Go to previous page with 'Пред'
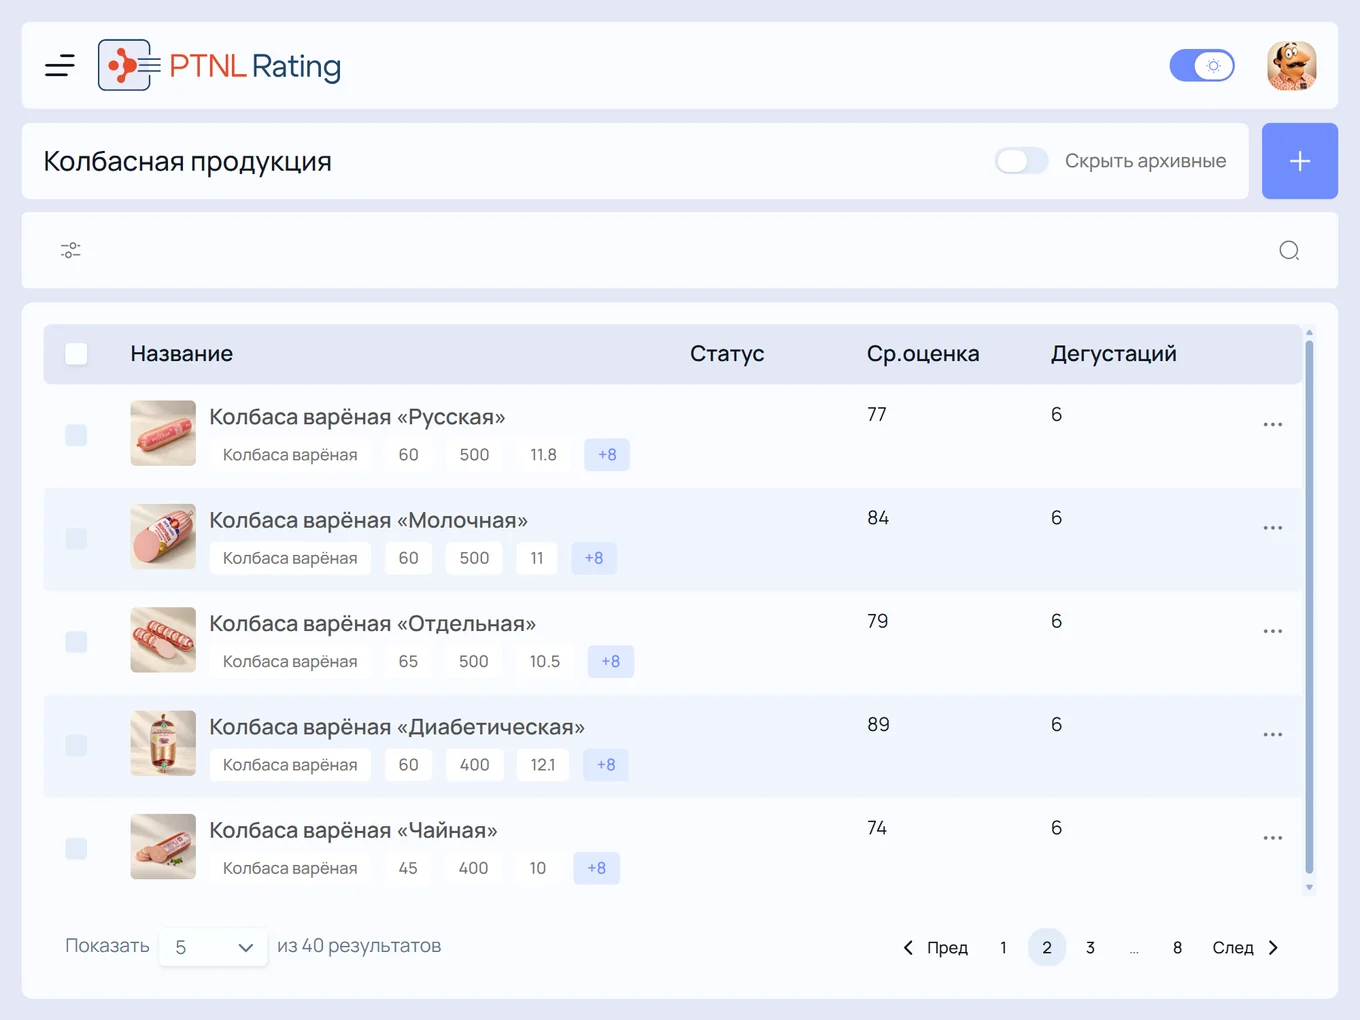 pyautogui.click(x=936, y=948)
